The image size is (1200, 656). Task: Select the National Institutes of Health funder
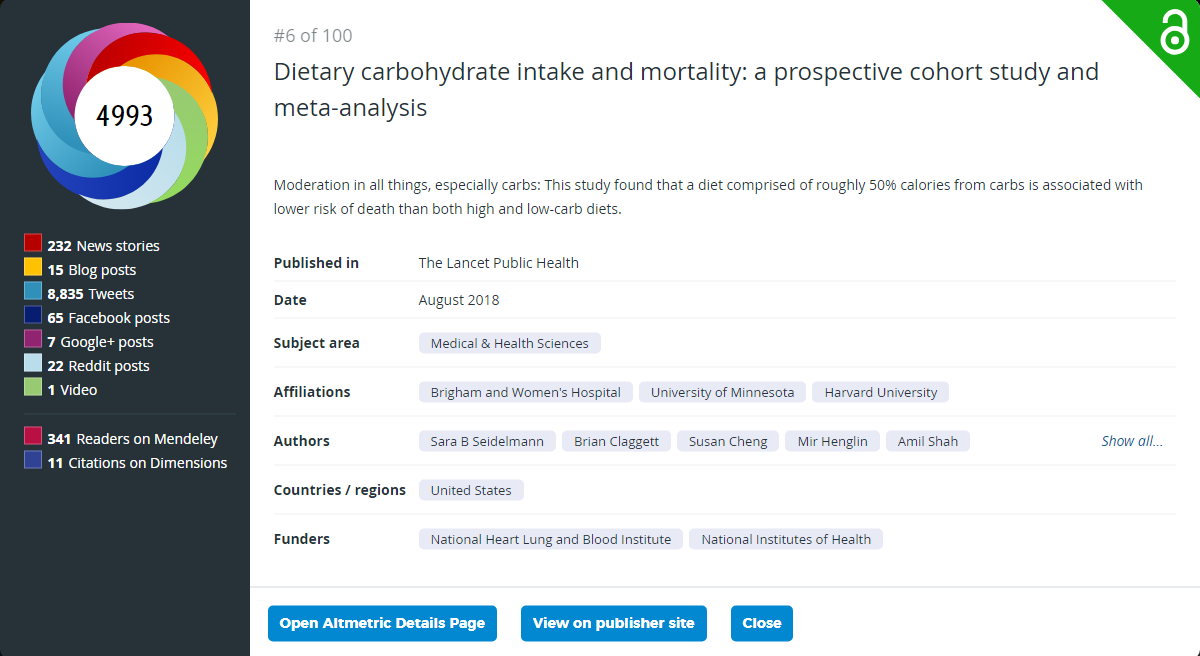pos(786,539)
